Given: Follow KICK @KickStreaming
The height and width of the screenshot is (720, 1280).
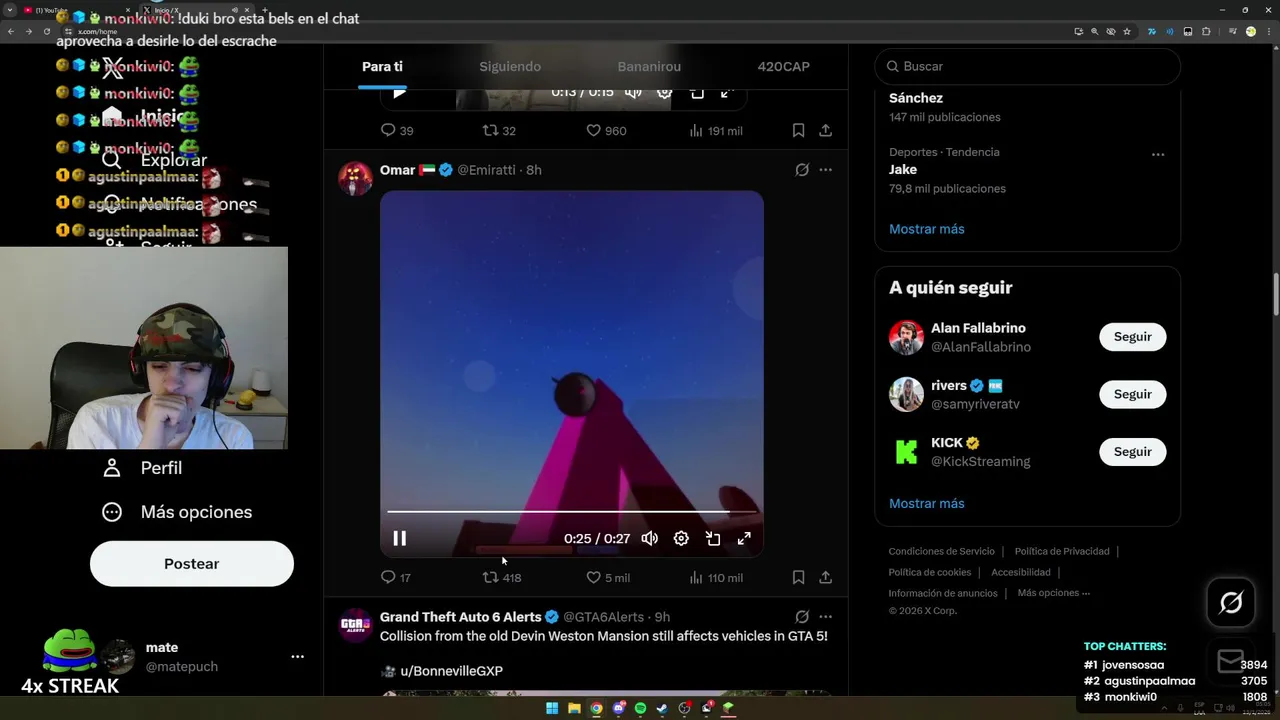Looking at the screenshot, I should [1133, 452].
